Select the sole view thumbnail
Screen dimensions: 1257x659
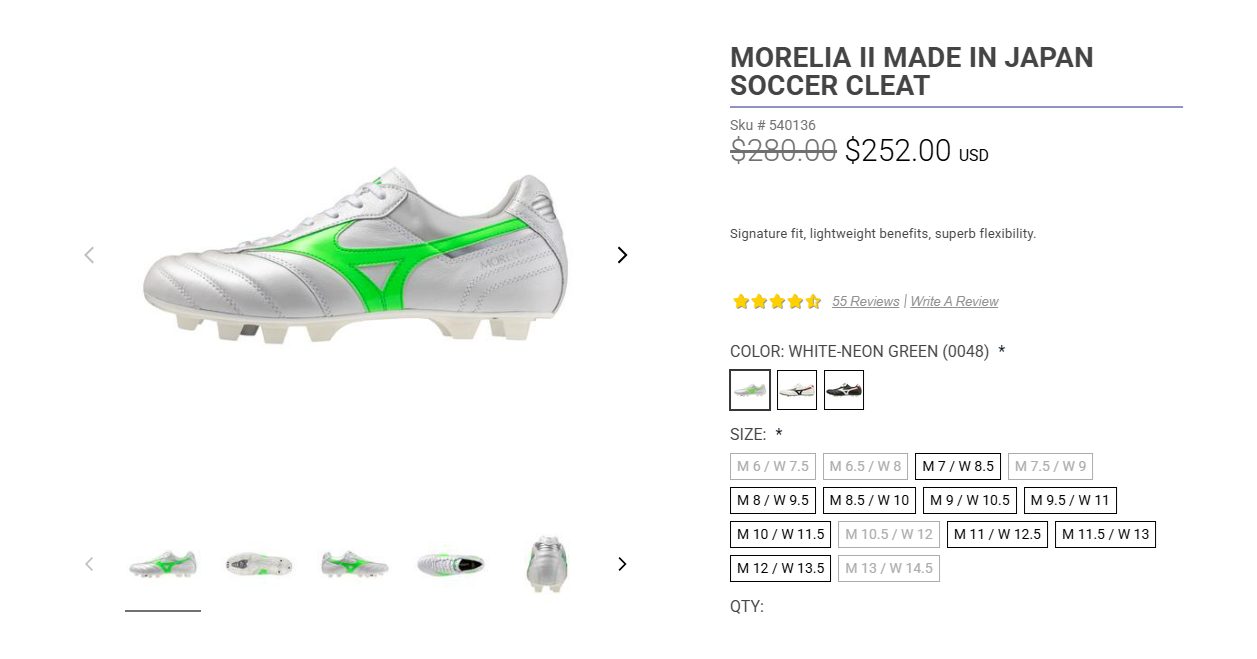pos(259,564)
